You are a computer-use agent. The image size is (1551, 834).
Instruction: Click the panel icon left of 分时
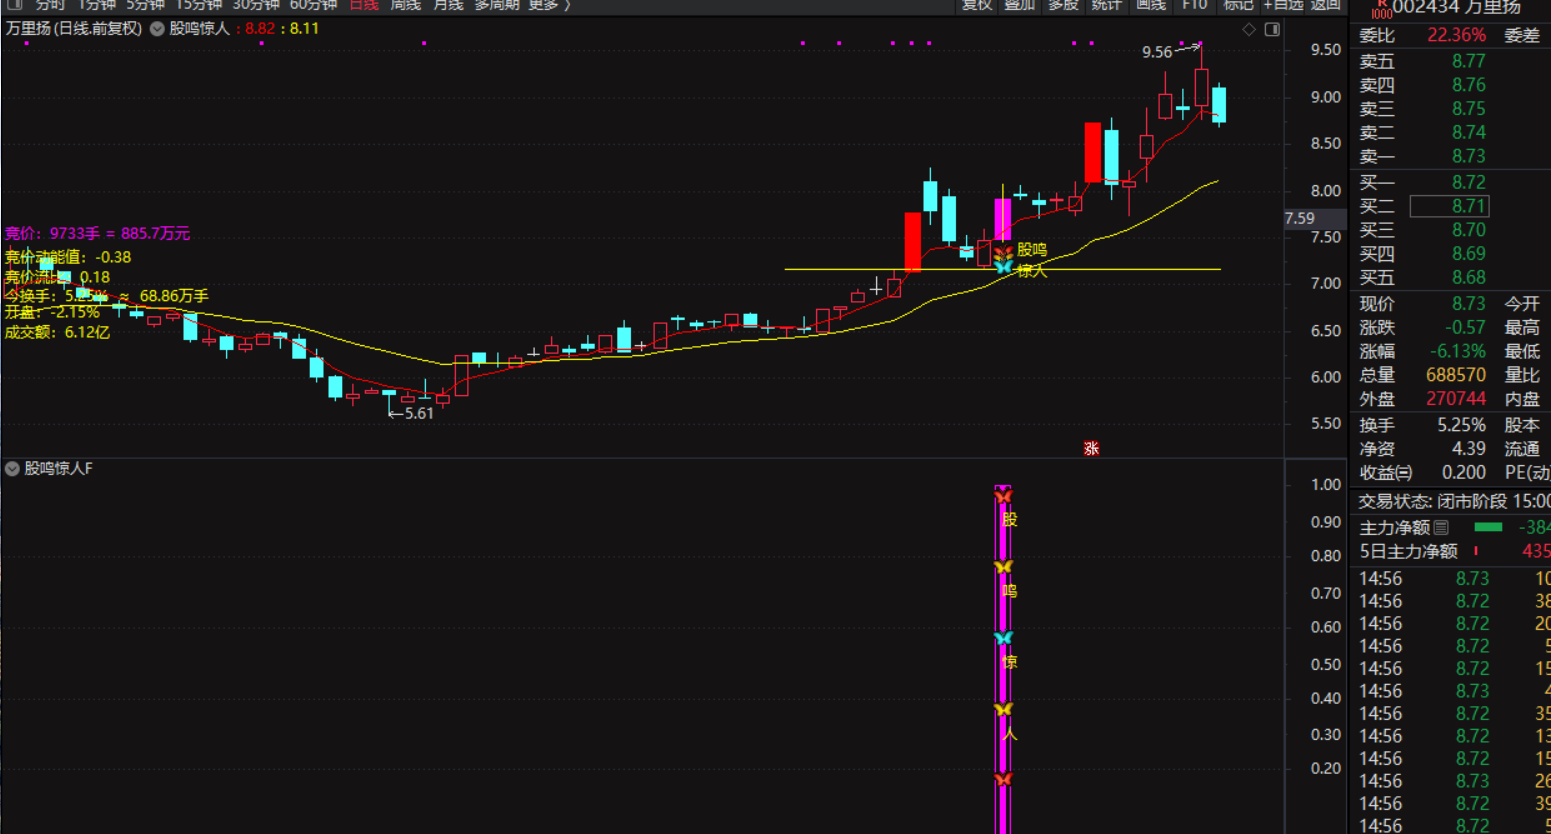coord(14,5)
